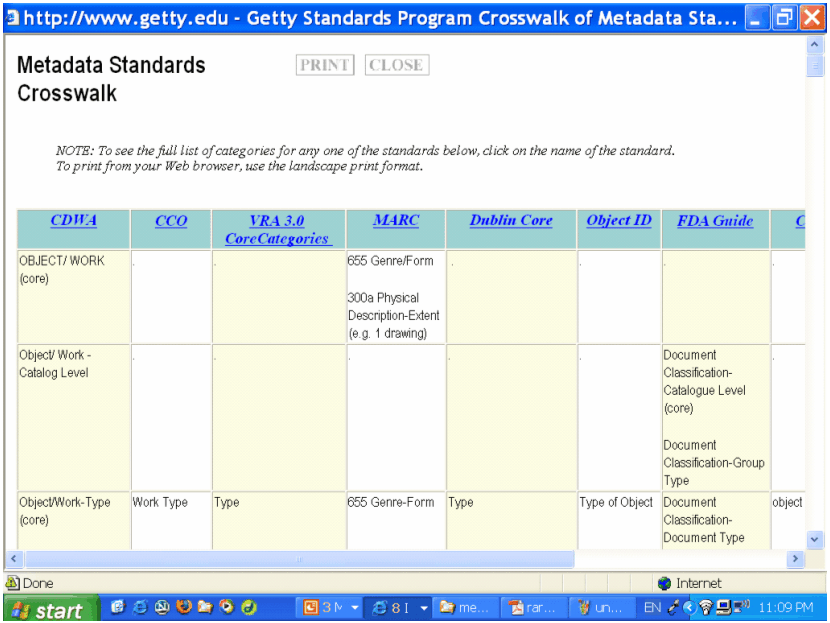Image resolution: width=830 pixels, height=623 pixels.
Task: Minimize the browser window
Action: 756,19
